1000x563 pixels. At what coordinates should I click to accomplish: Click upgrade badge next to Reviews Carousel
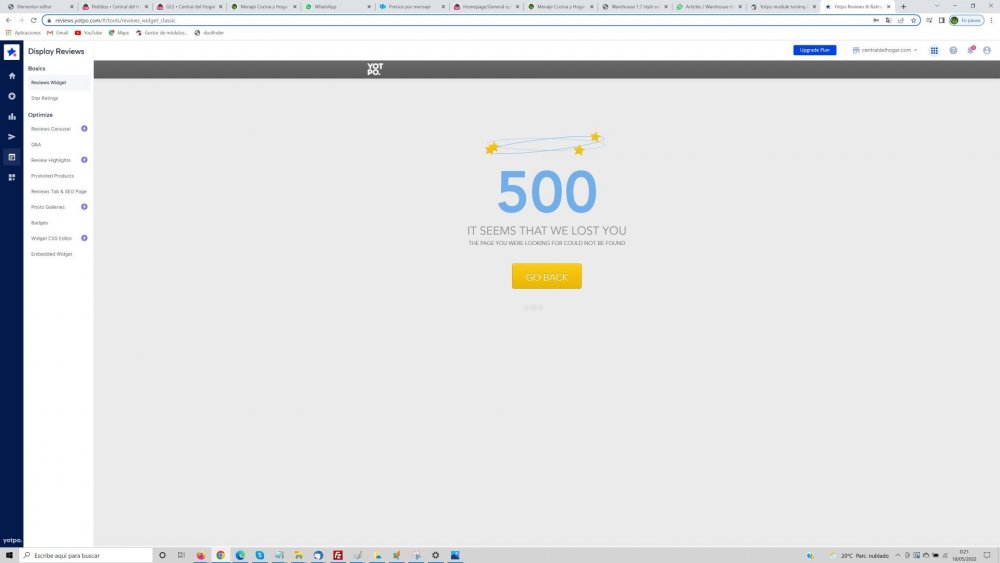[x=84, y=129]
